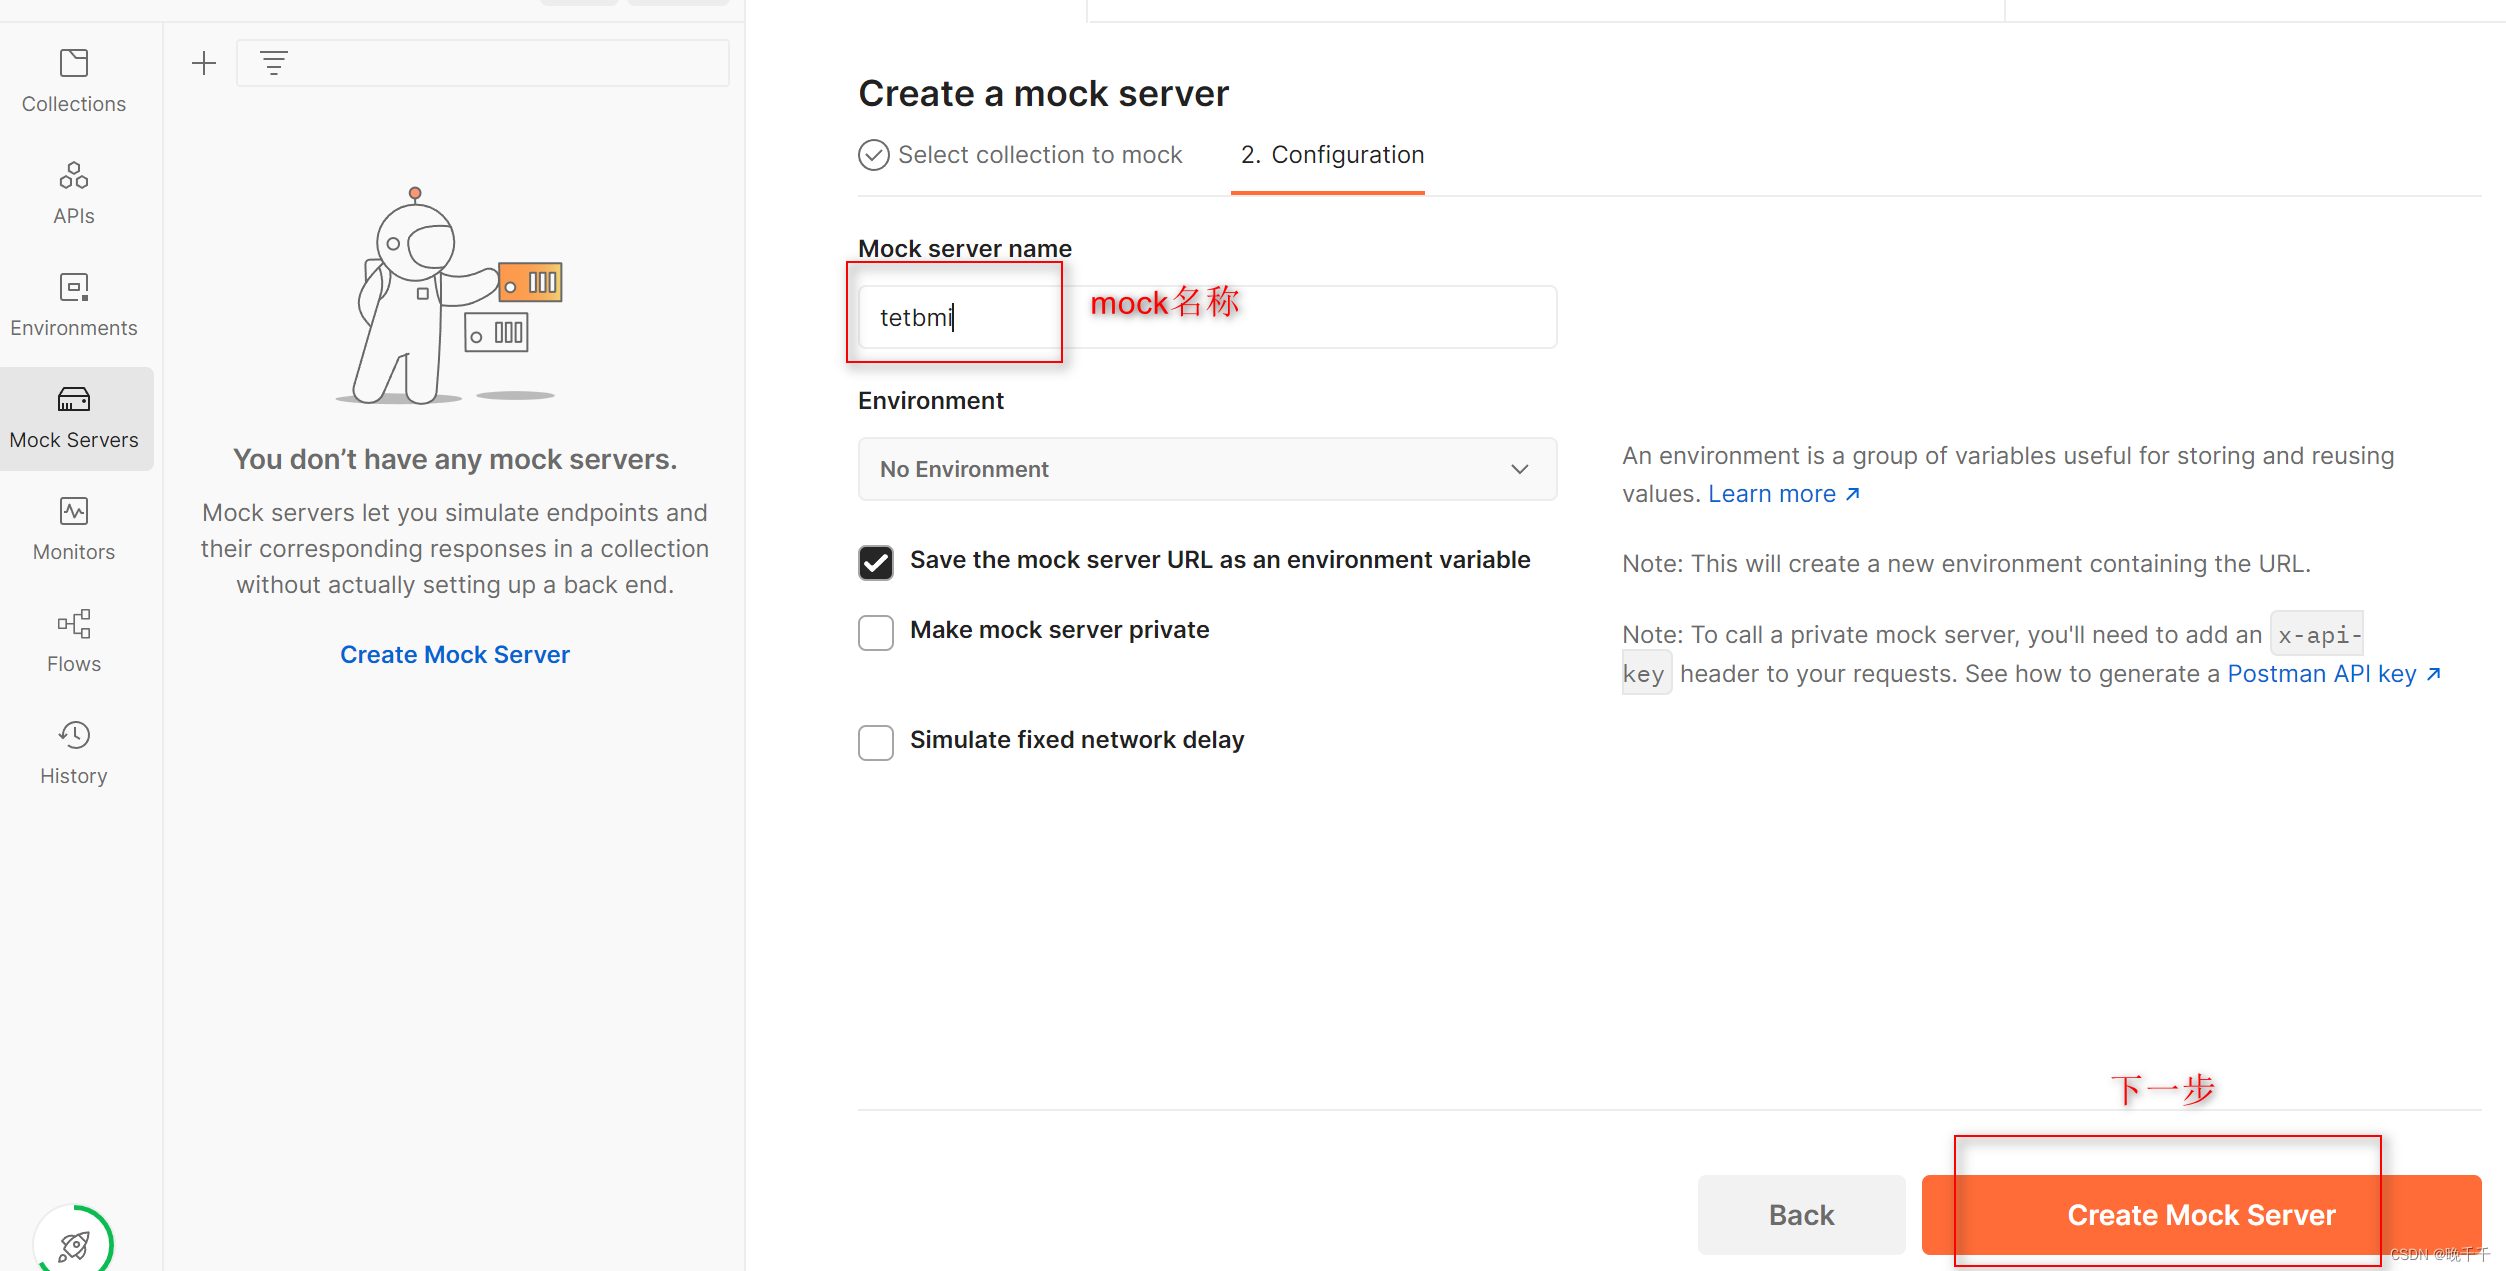Viewport: 2506px width, 1271px height.
Task: Click the Configuration tab
Action: pyautogui.click(x=1329, y=154)
